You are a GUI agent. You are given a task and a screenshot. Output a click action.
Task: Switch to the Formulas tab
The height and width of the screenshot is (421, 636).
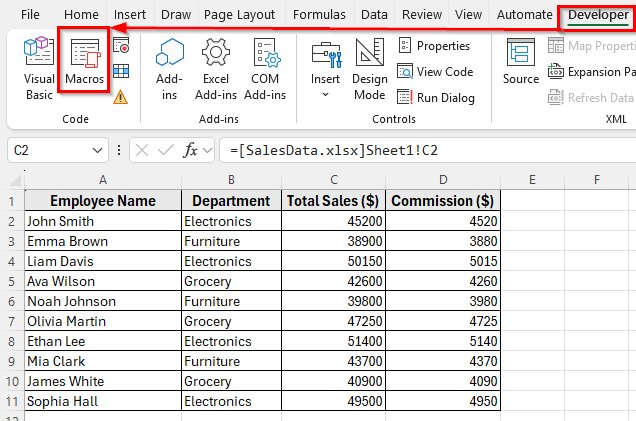[x=319, y=15]
